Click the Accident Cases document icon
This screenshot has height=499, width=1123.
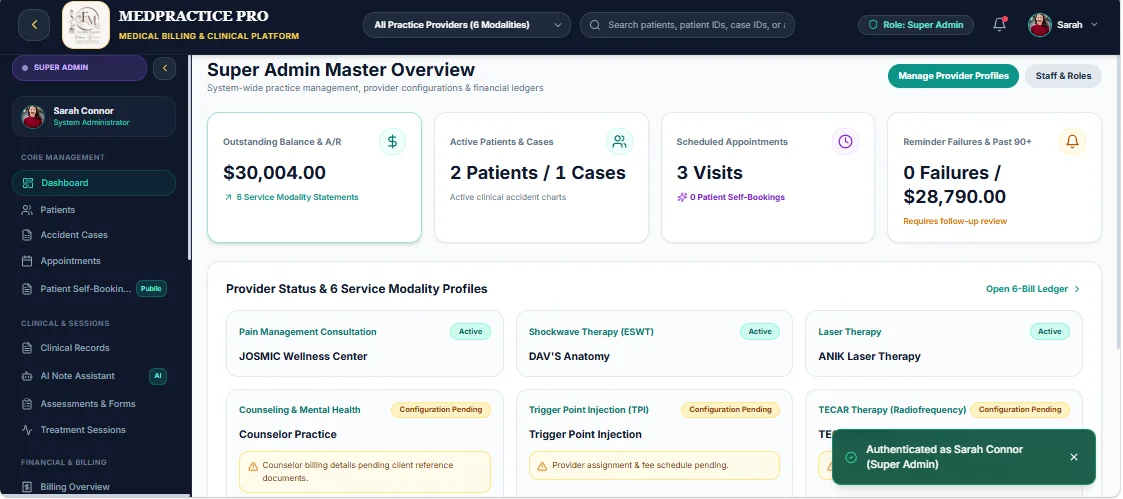tap(27, 235)
